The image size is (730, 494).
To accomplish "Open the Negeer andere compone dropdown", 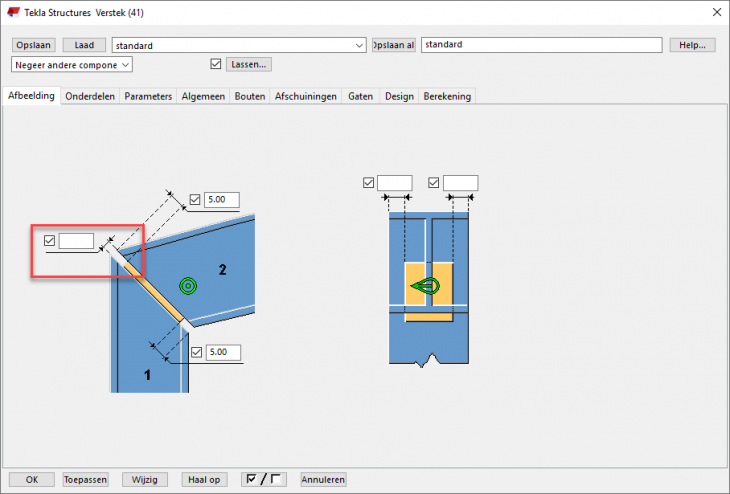I will tap(72, 65).
